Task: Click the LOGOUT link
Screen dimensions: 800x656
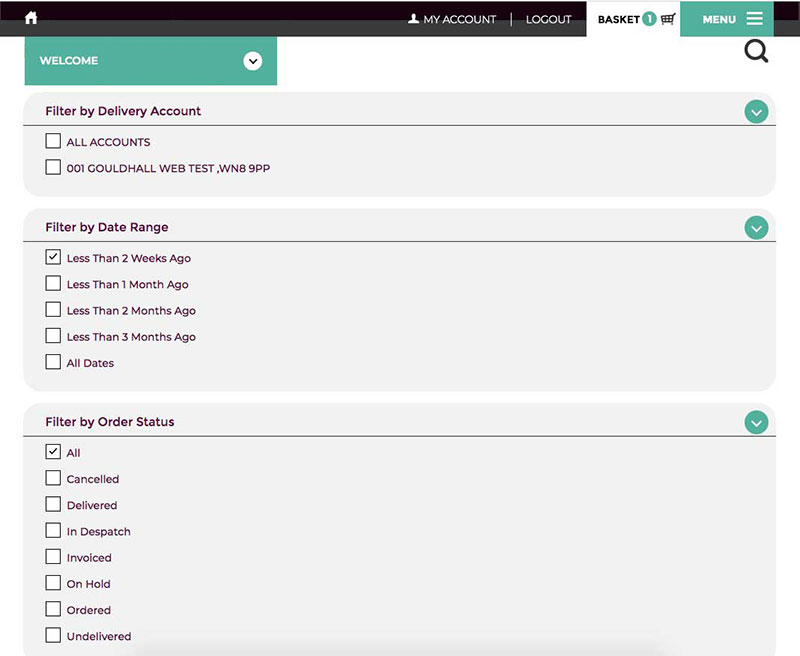Action: coord(548,19)
